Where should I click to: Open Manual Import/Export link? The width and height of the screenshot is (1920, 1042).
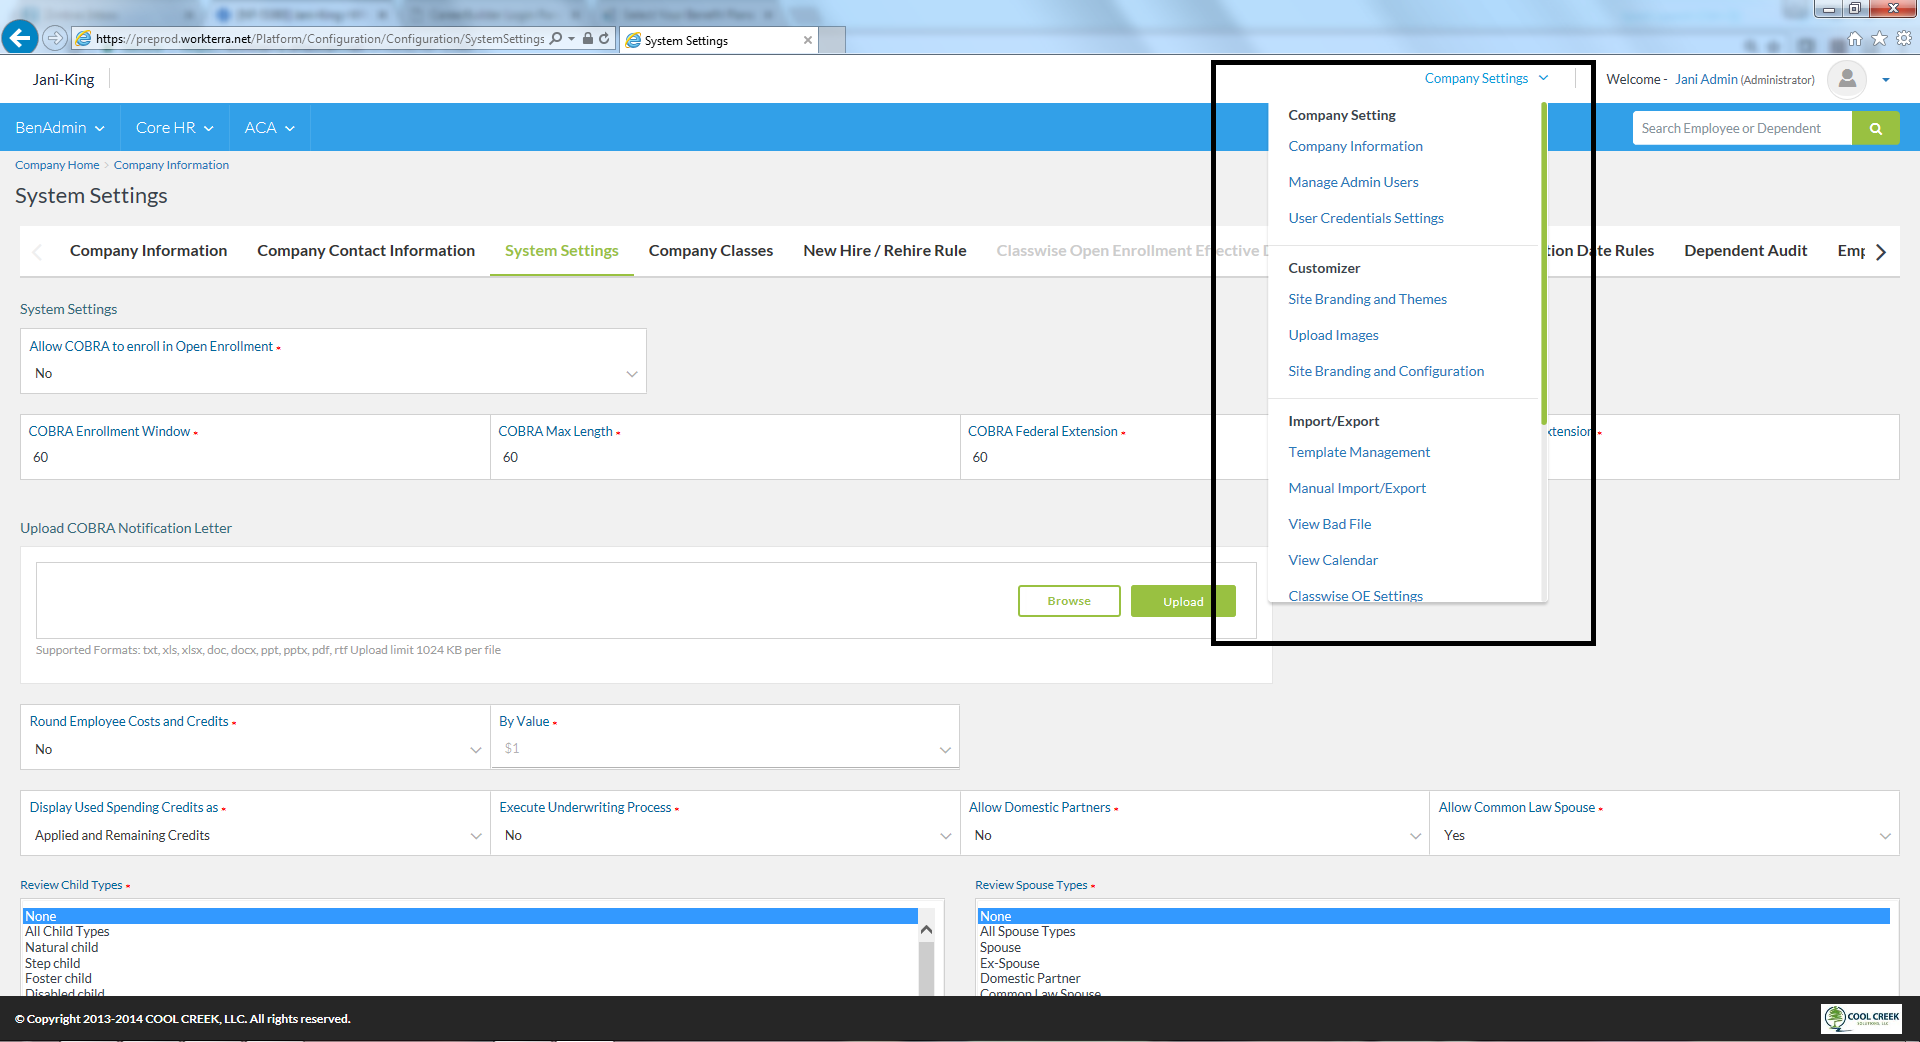point(1357,488)
